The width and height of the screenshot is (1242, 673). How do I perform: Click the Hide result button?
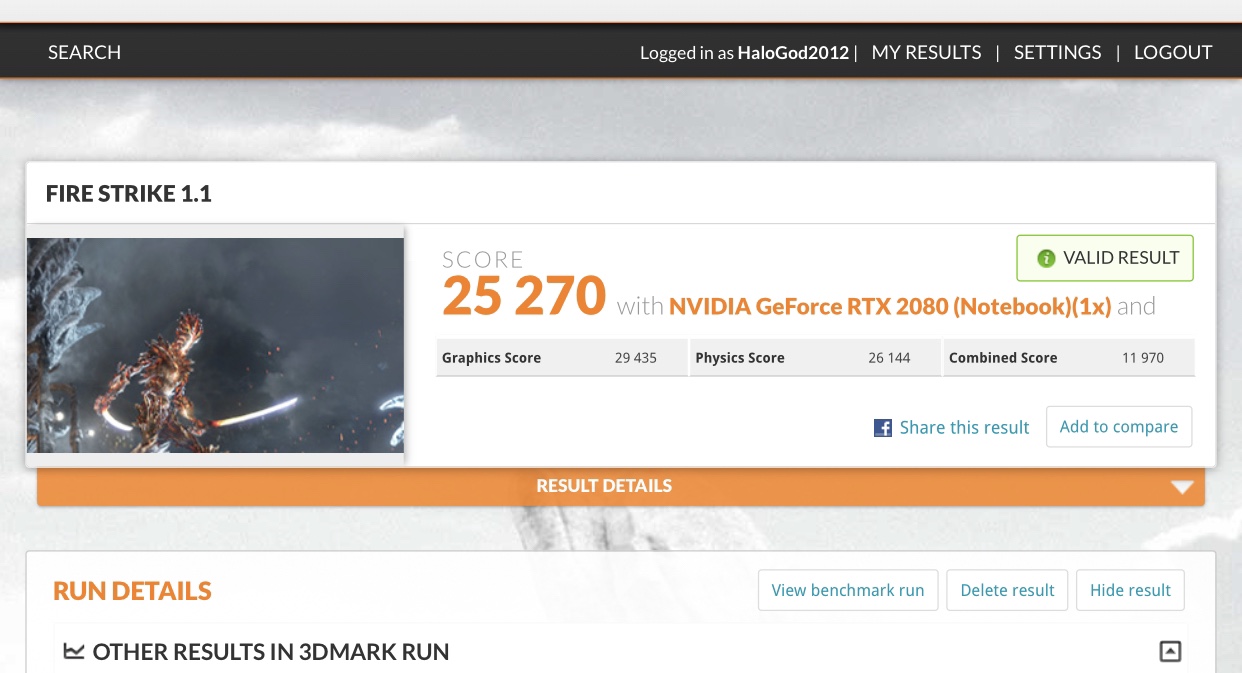(x=1130, y=590)
